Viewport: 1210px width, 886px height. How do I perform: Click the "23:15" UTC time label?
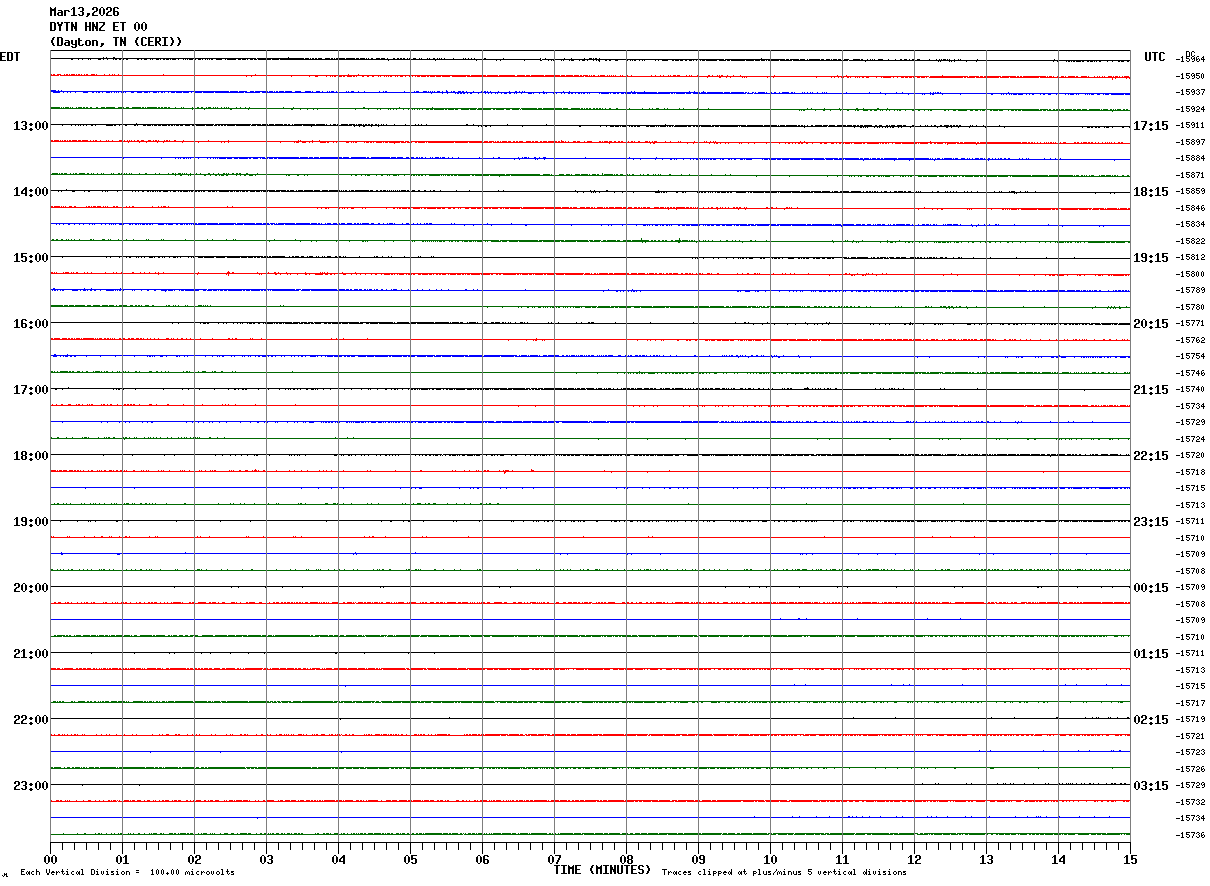coord(1150,522)
